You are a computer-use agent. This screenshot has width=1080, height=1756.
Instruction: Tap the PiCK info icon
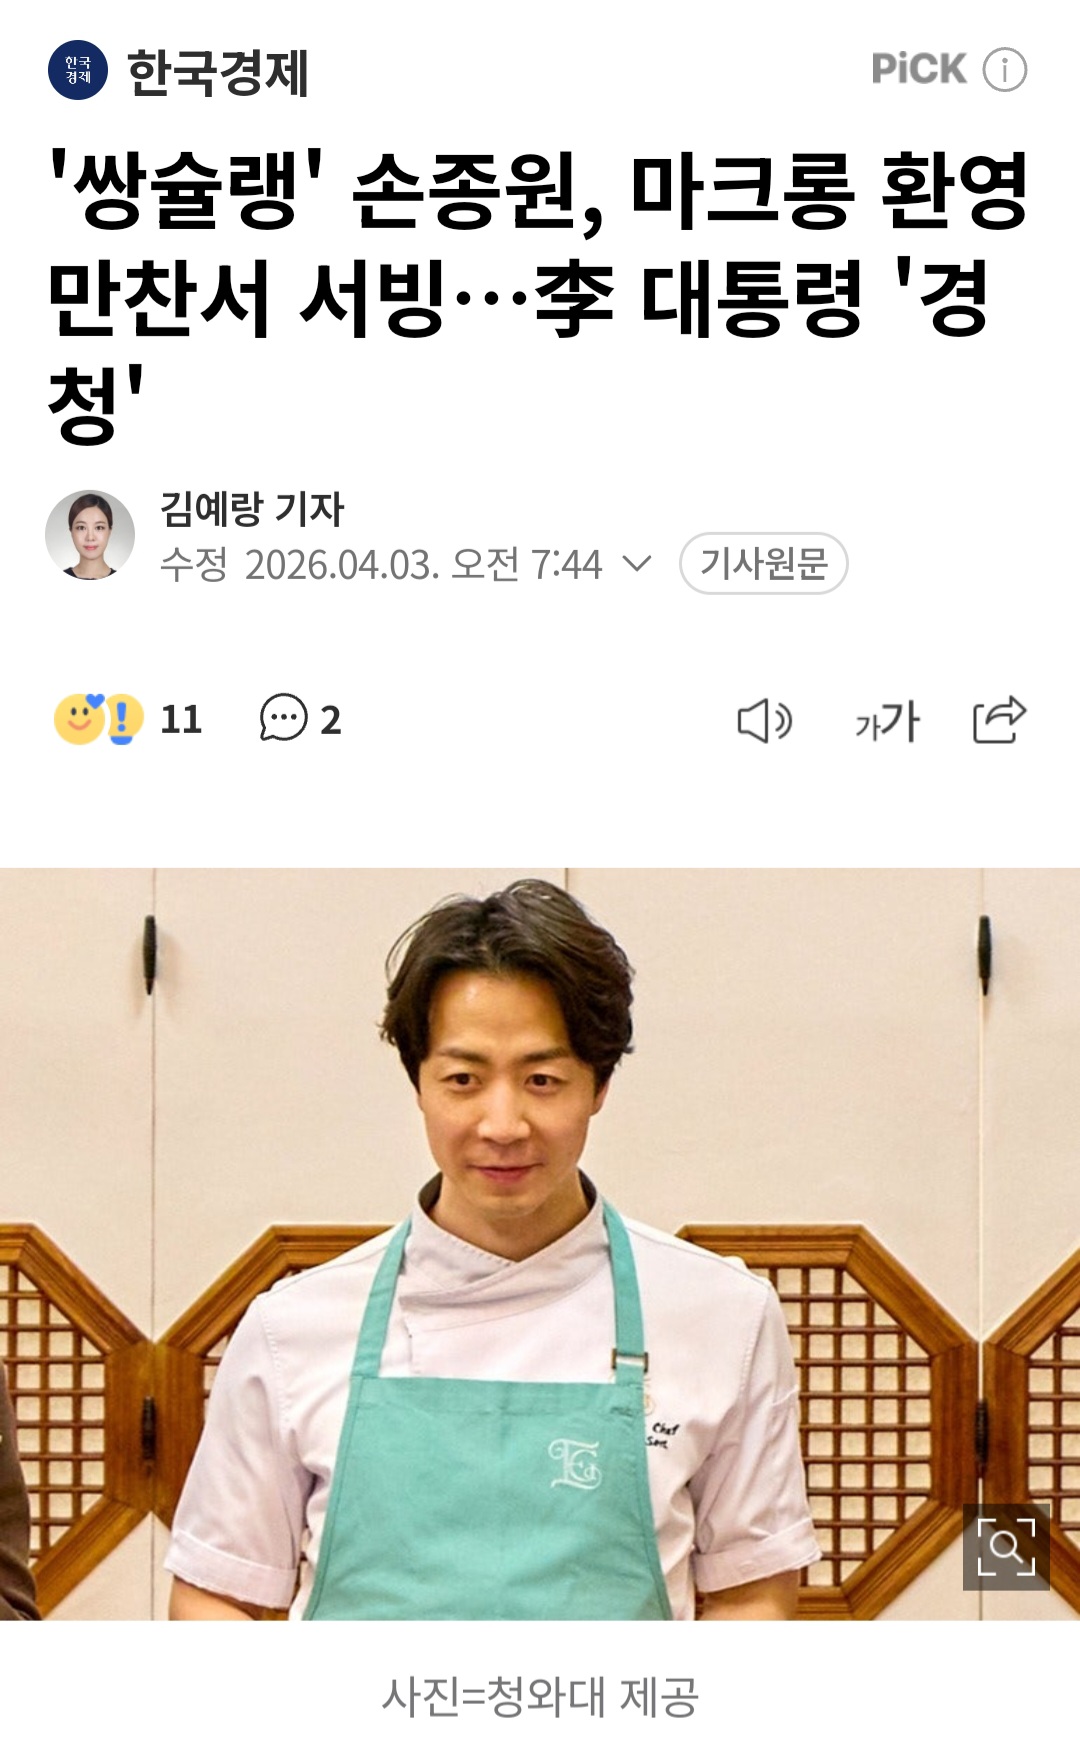click(1004, 70)
